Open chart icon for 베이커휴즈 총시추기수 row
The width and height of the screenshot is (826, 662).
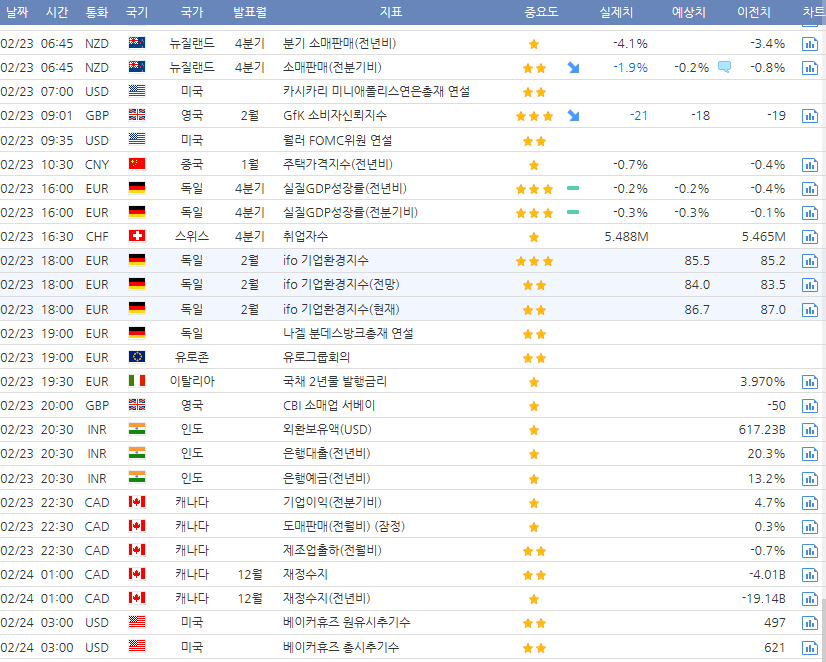pyautogui.click(x=810, y=648)
